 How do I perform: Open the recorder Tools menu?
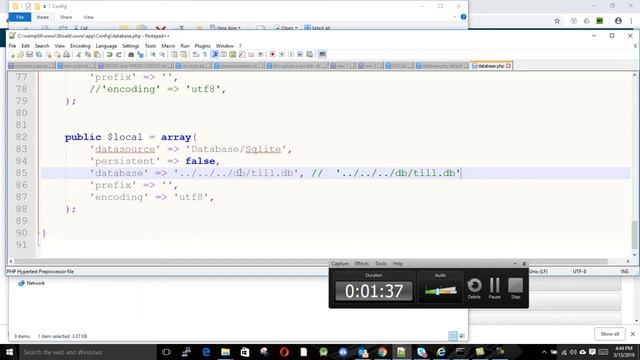380,264
